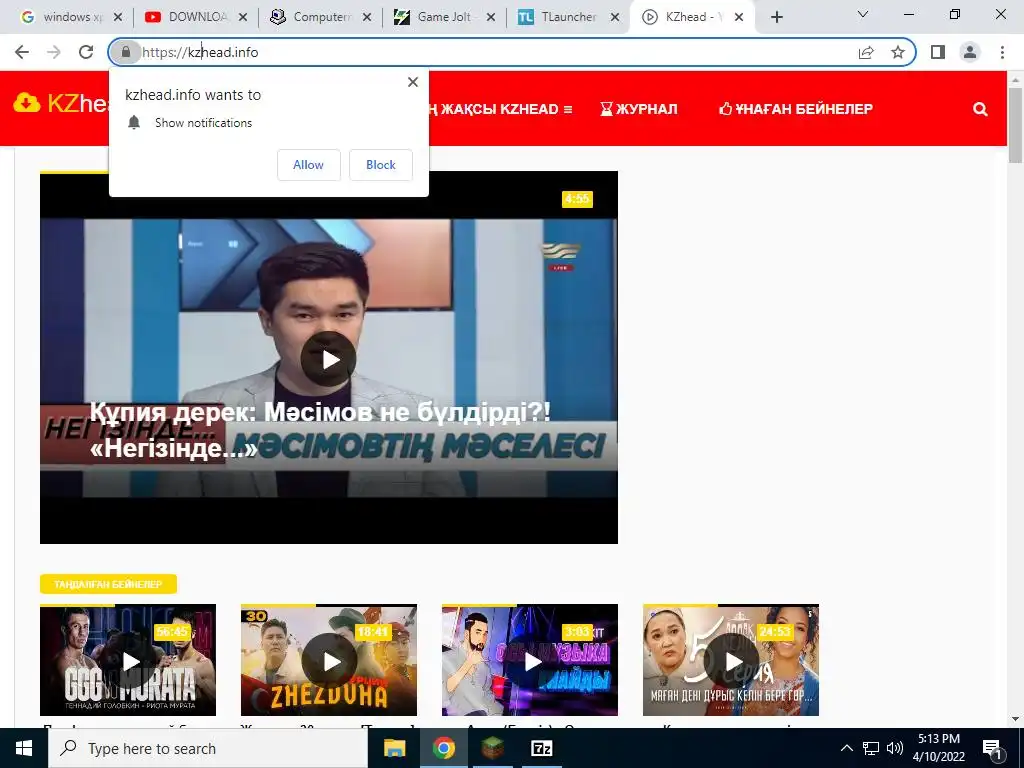Close the Game Jolt tab
The height and width of the screenshot is (768, 1024).
(x=491, y=18)
